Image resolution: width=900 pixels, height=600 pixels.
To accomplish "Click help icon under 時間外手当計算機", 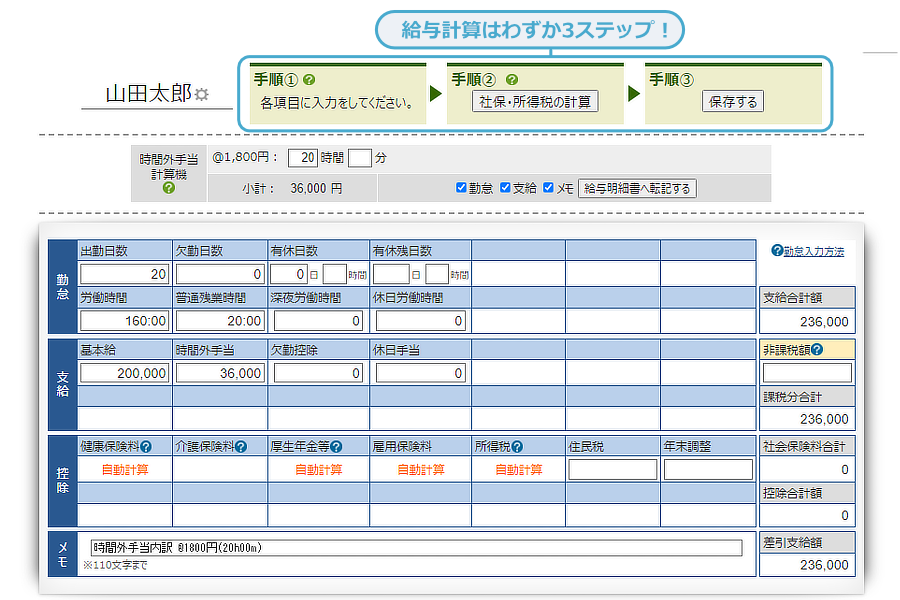I will coord(168,187).
